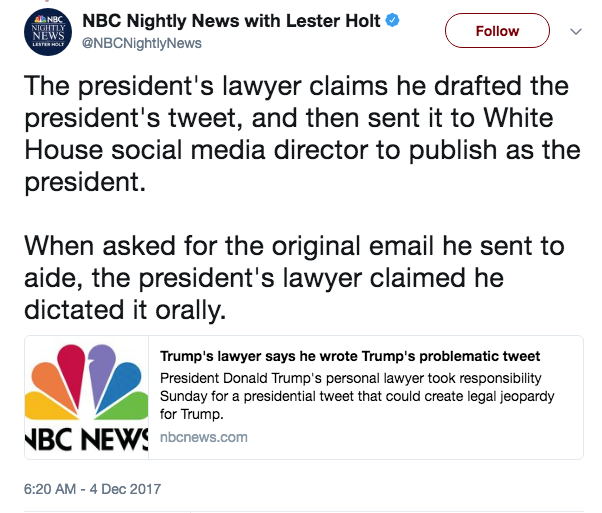The image size is (602, 513).
Task: Open article headline about Trump's problematic tweet
Action: pos(350,356)
